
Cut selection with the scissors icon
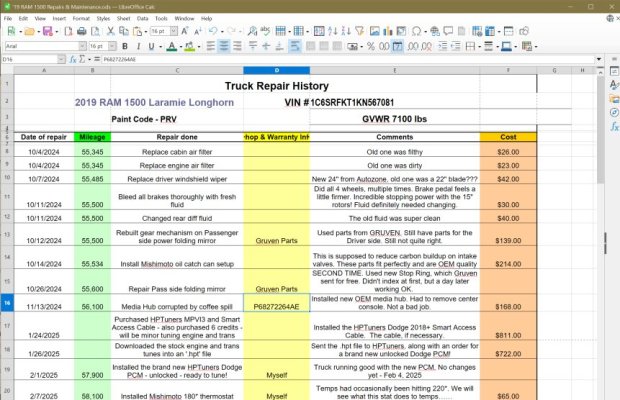click(x=111, y=31)
